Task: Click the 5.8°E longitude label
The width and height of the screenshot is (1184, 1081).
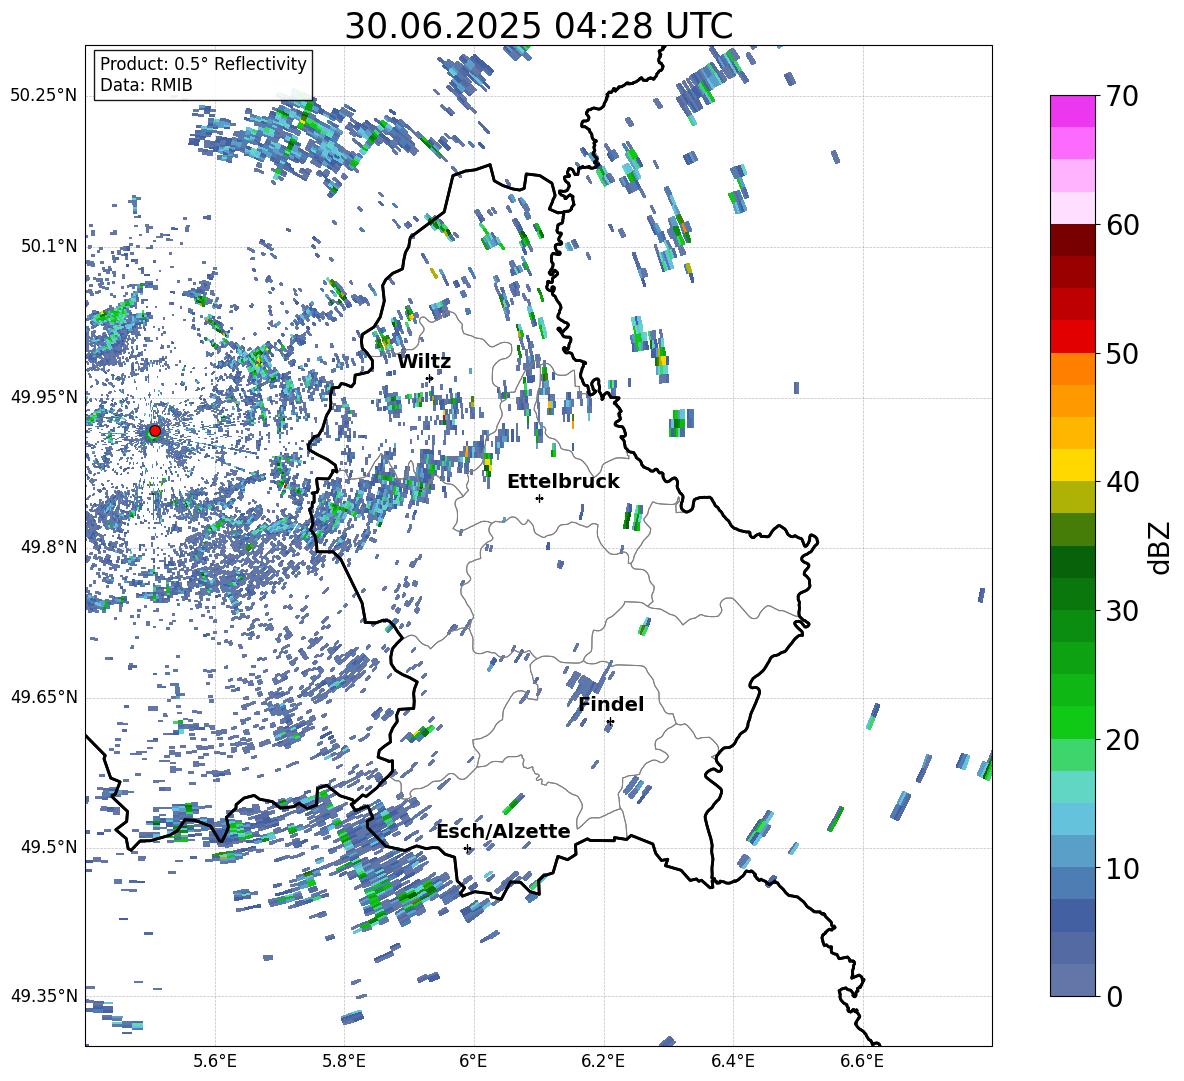Action: click(344, 1061)
